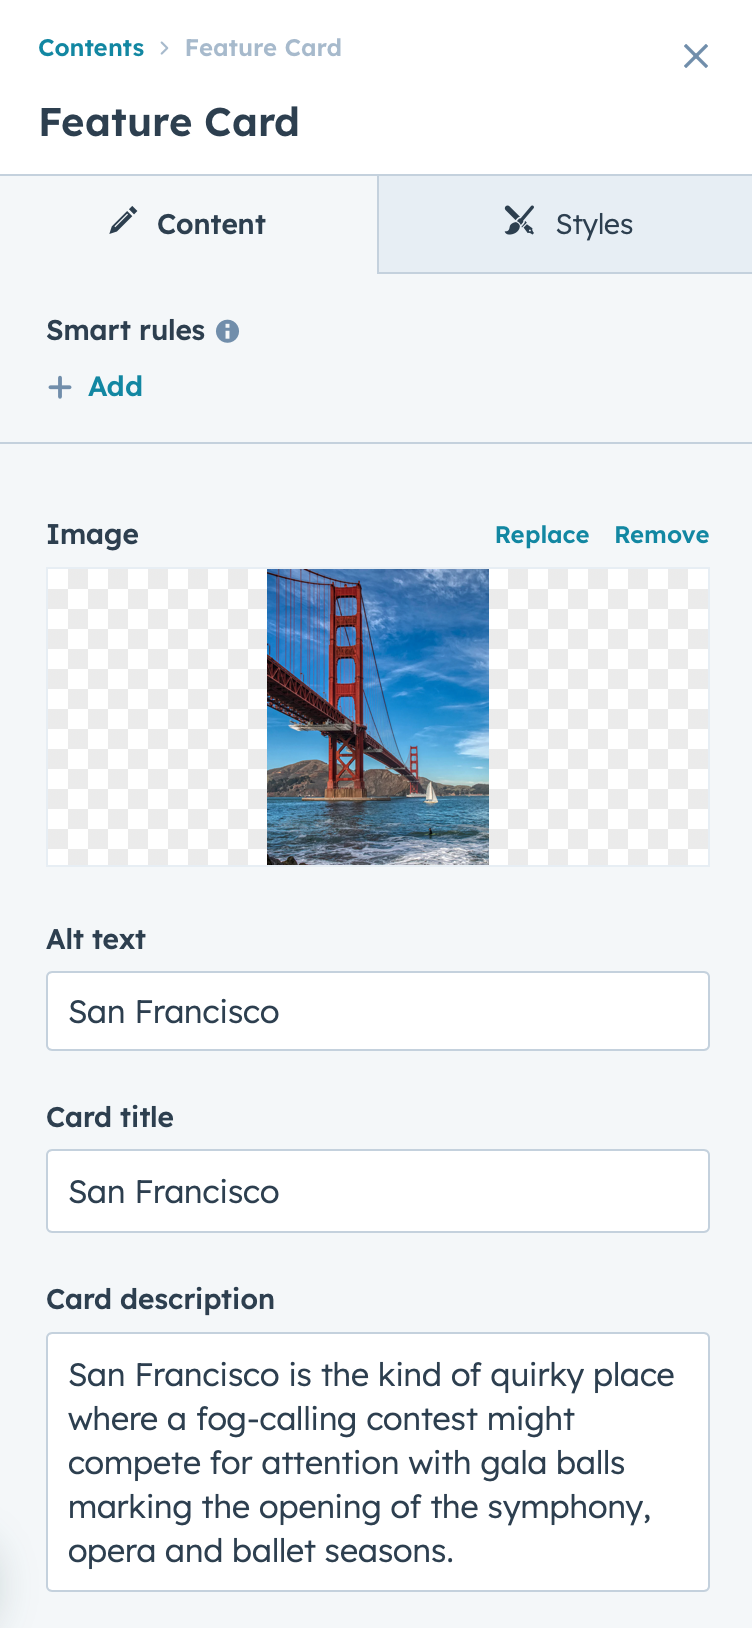Click into the Card title field
This screenshot has height=1628, width=752.
pos(378,1191)
